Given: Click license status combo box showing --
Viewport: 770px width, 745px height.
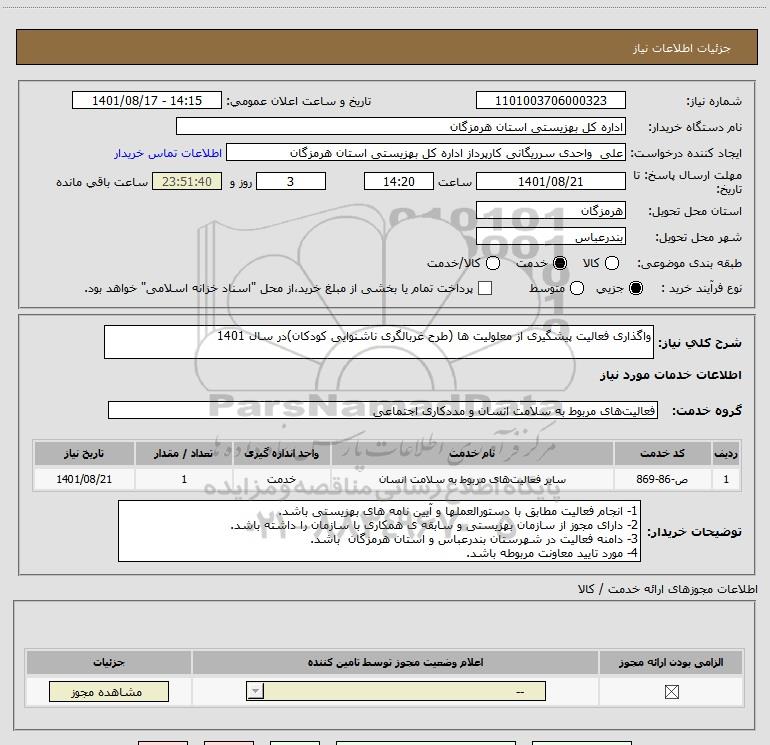Looking at the screenshot, I should 396,691.
